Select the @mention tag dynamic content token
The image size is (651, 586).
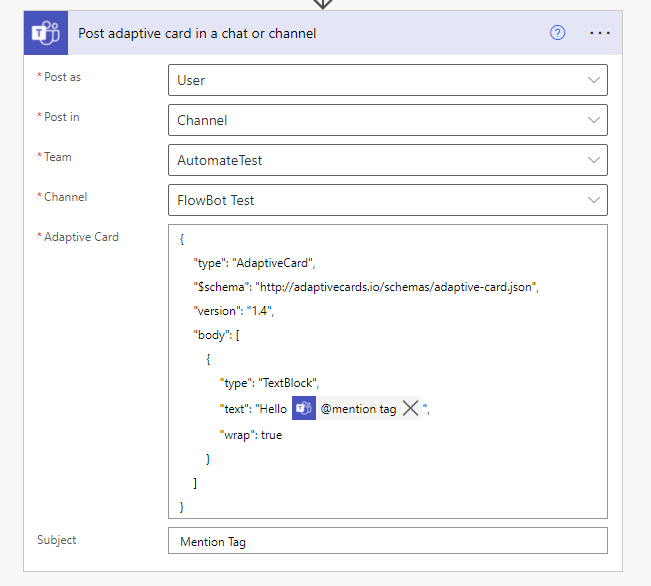point(358,409)
